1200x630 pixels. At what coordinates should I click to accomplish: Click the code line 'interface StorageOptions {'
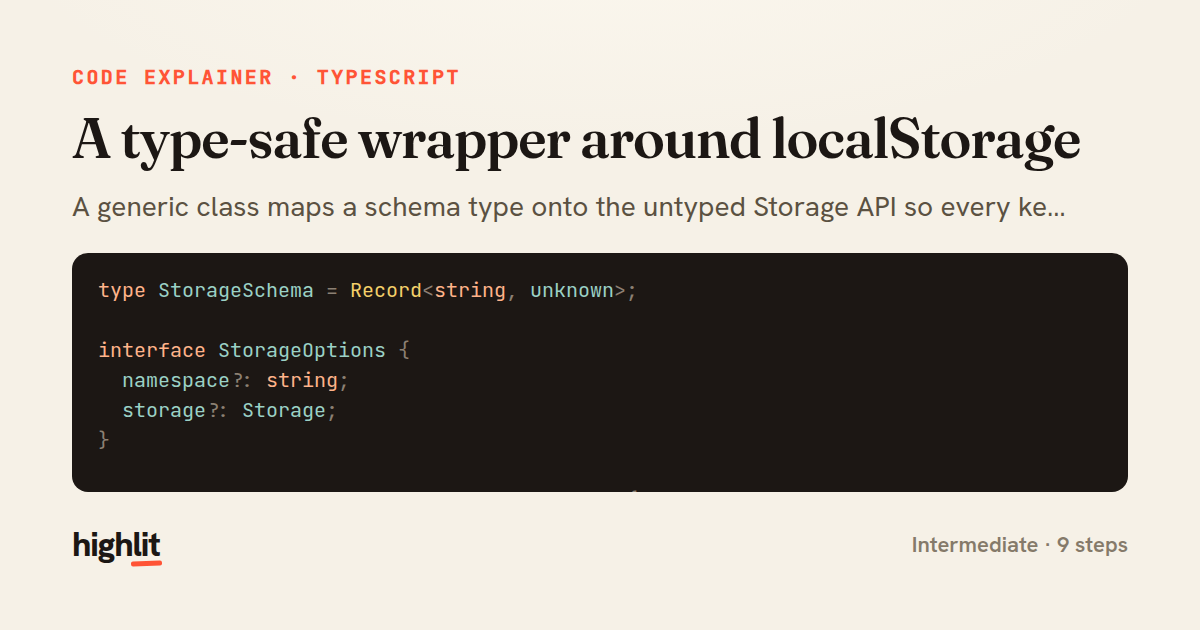pyautogui.click(x=254, y=351)
